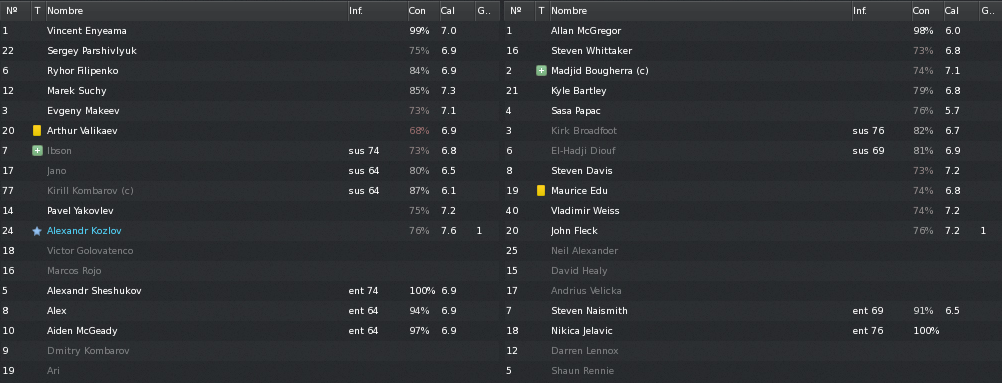The width and height of the screenshot is (1002, 383).
Task: Sort right table by Cal column
Action: (x=960, y=11)
